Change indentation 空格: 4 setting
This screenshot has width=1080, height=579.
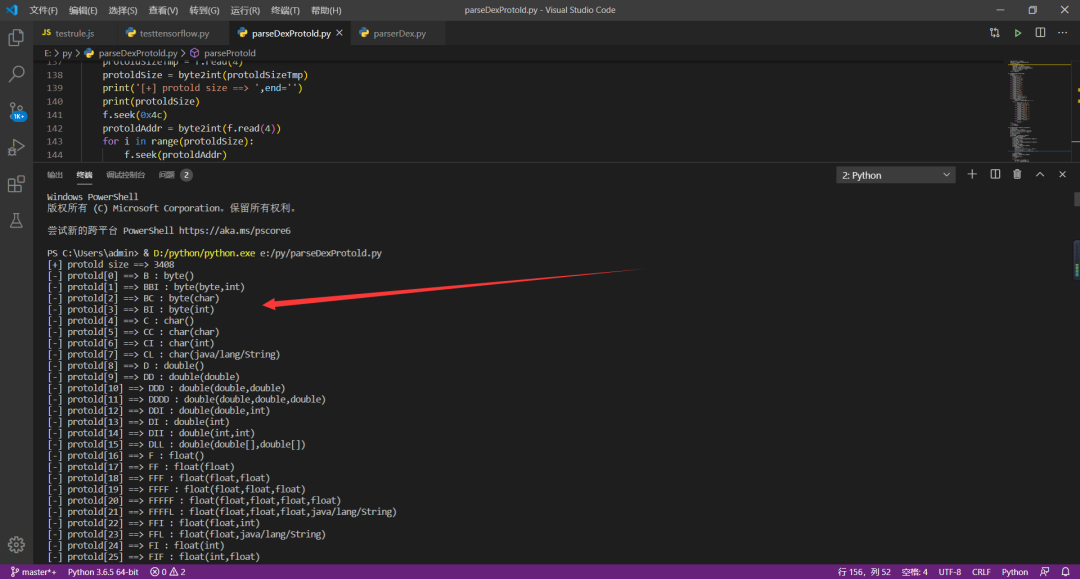[x=915, y=572]
